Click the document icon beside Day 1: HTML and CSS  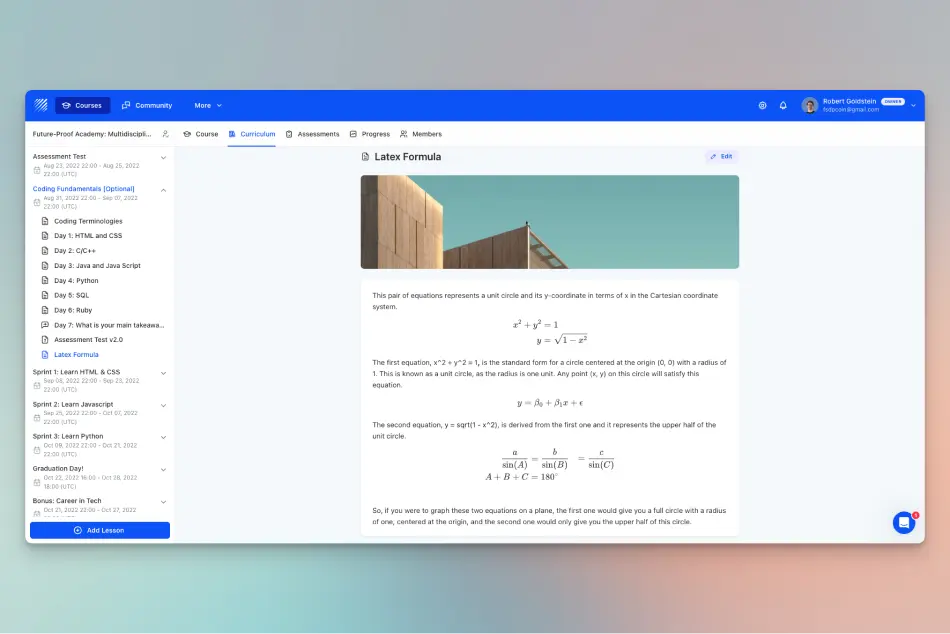45,236
